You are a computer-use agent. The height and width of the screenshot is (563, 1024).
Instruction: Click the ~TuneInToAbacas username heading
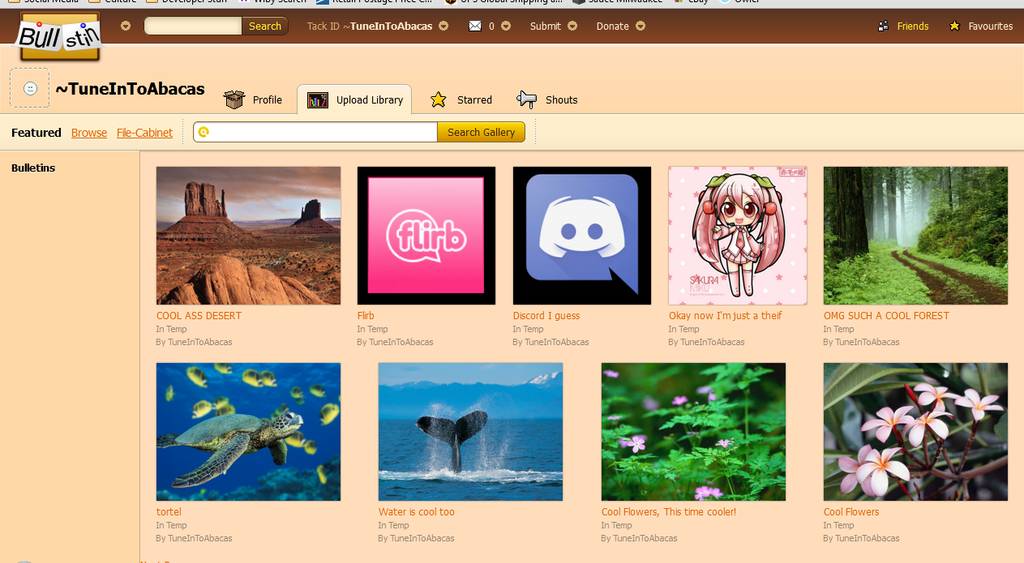point(130,89)
